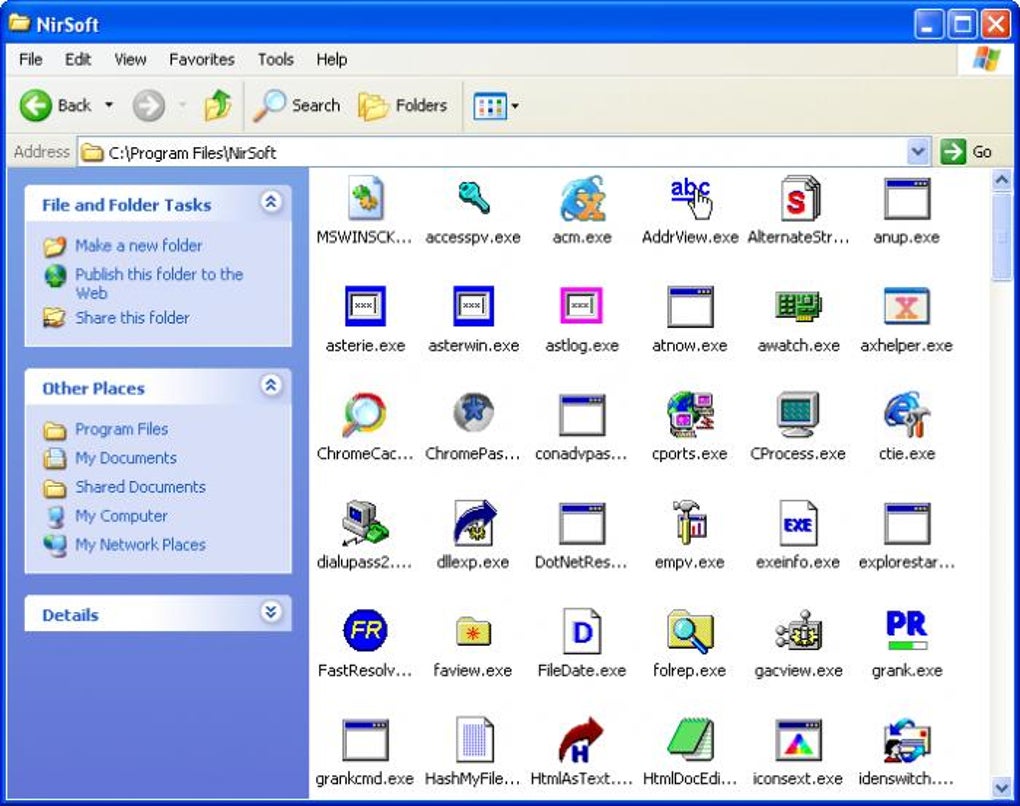Select the ChromePas... icon
This screenshot has height=806, width=1020.
tap(474, 412)
